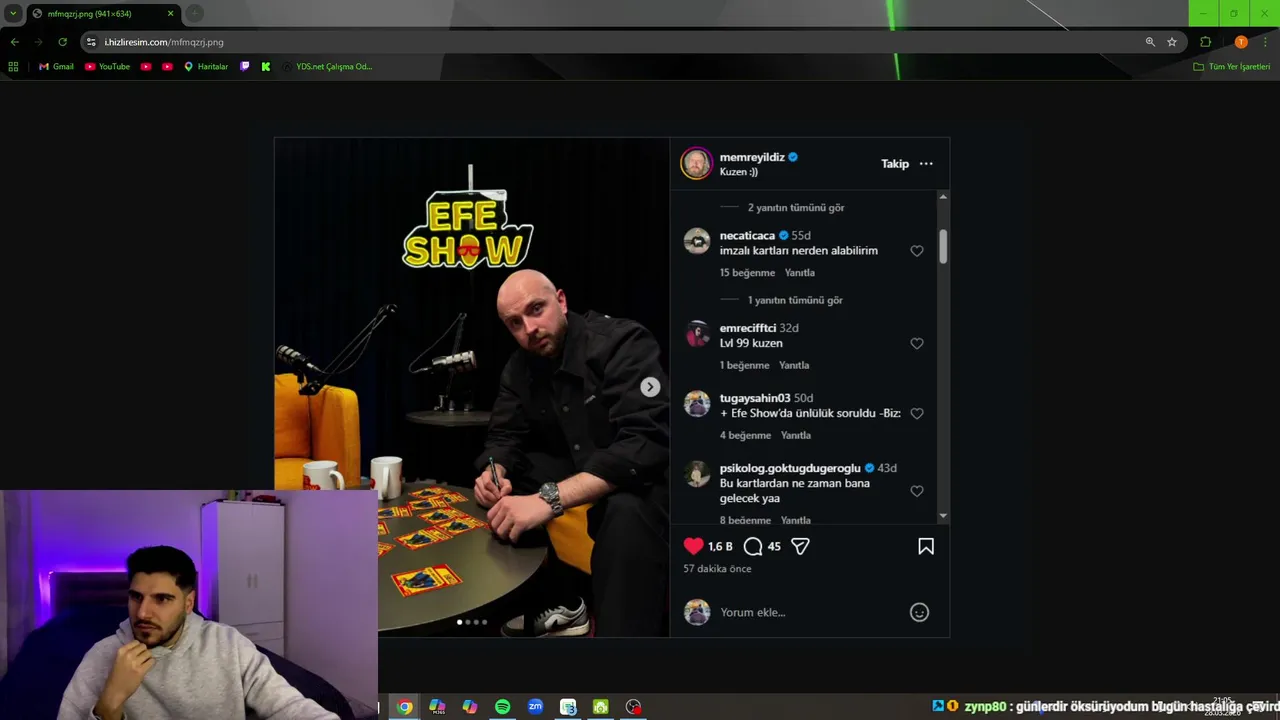Click the address bar URL
Image resolution: width=1280 pixels, height=720 pixels.
[x=164, y=42]
